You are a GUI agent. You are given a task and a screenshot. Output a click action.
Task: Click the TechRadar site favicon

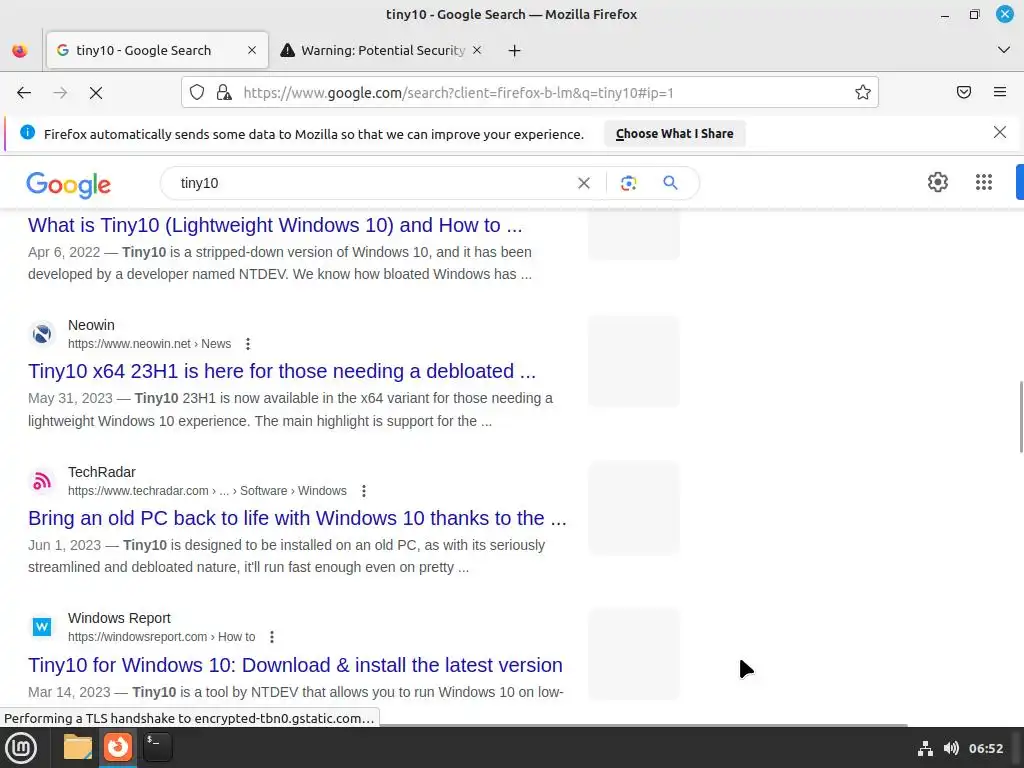(42, 481)
